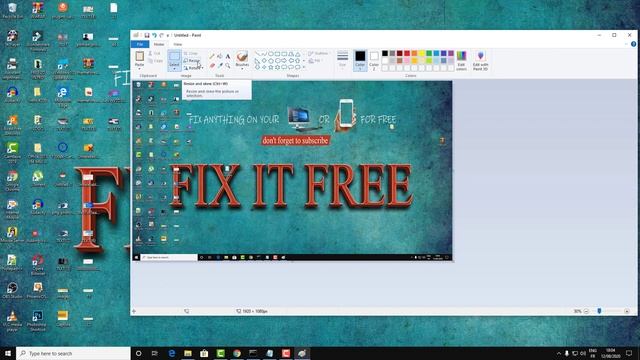Open File Explorer from taskbar
640x360 pixels.
pos(188,353)
